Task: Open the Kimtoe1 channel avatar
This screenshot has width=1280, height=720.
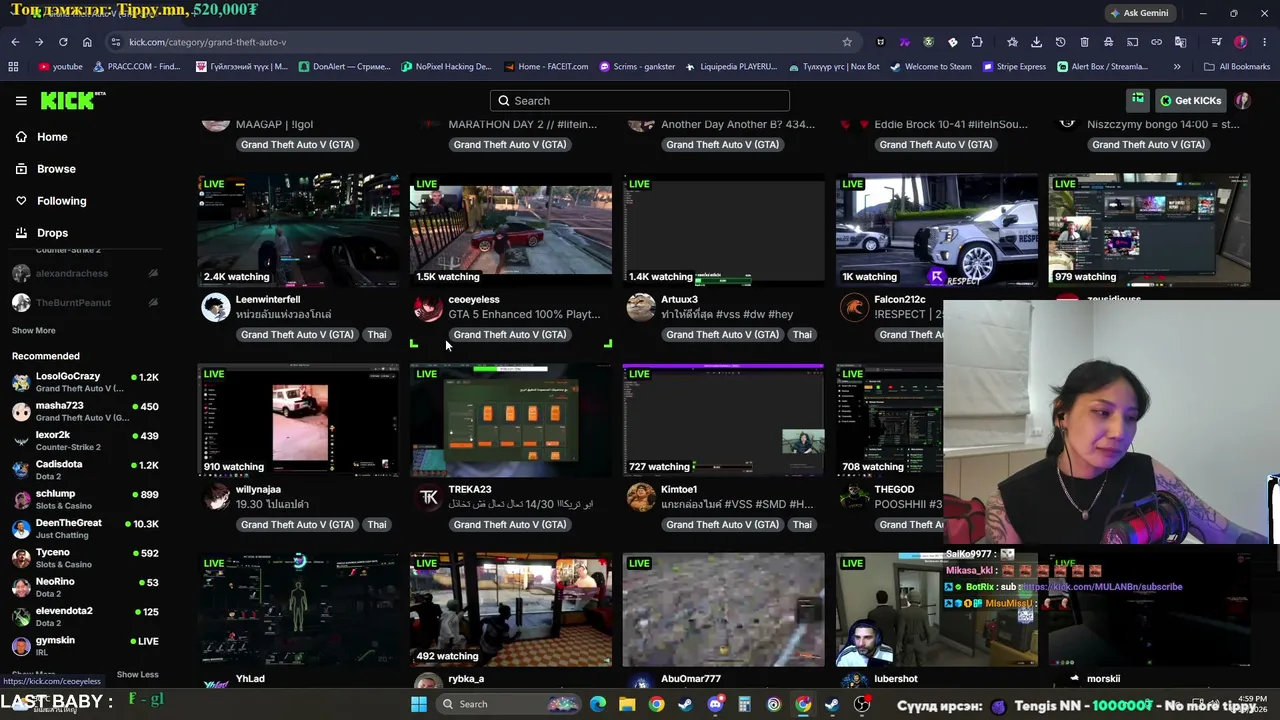Action: pos(641,497)
